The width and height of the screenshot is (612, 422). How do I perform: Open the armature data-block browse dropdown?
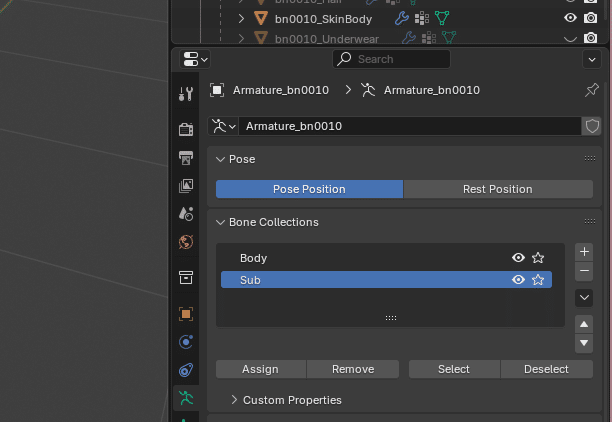click(223, 126)
